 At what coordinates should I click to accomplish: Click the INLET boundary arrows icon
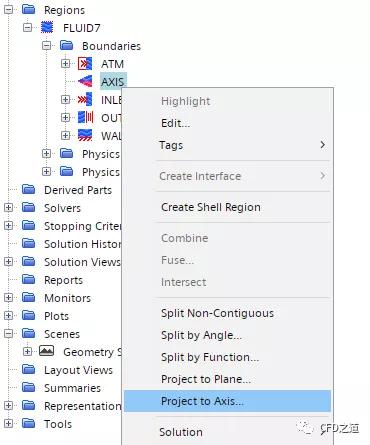85,99
